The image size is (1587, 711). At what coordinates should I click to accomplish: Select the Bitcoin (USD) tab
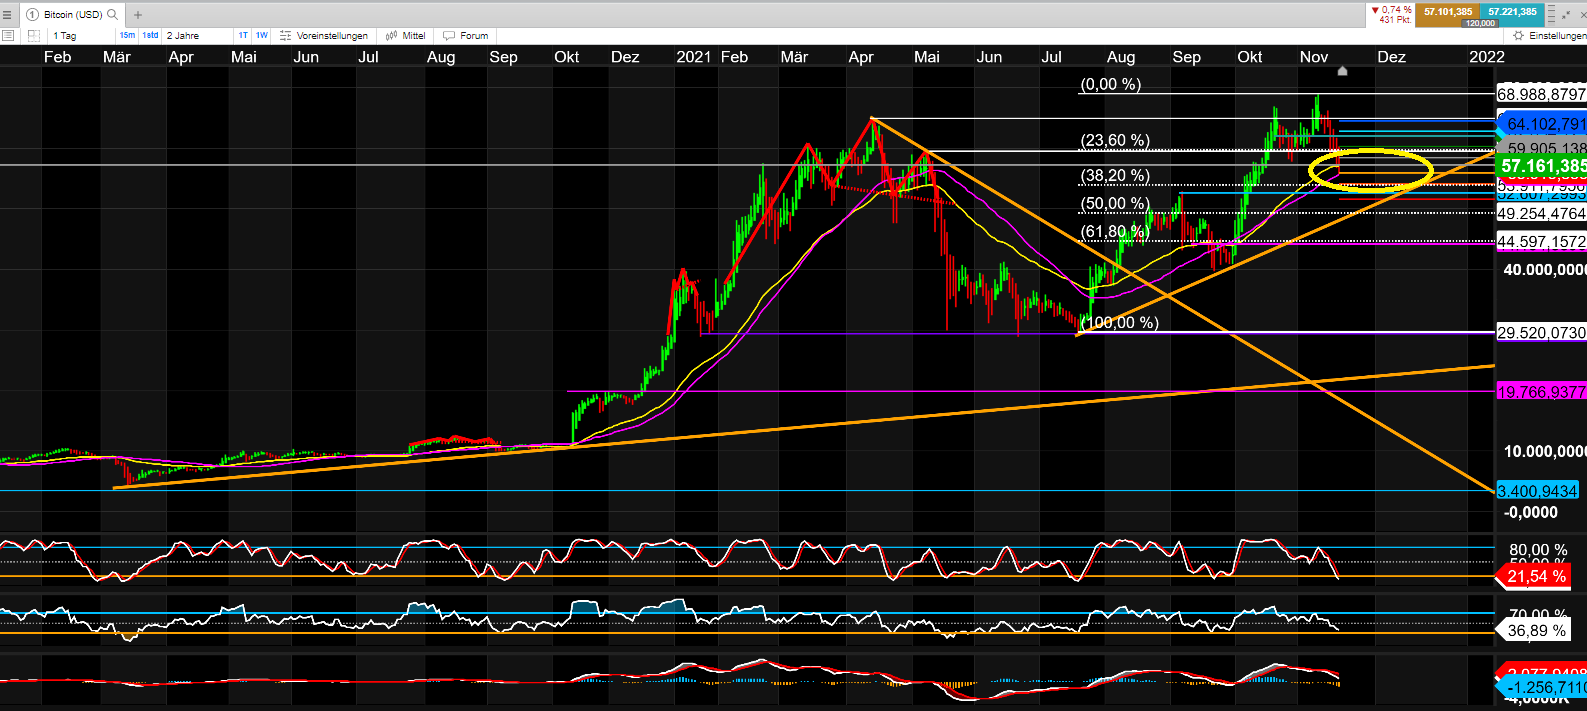(72, 15)
